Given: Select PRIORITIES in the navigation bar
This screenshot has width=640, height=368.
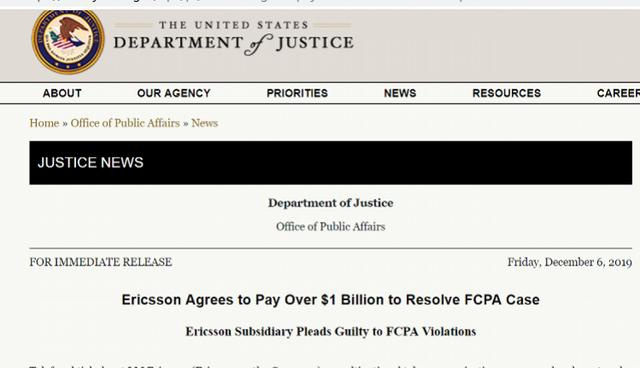Looking at the screenshot, I should [297, 93].
